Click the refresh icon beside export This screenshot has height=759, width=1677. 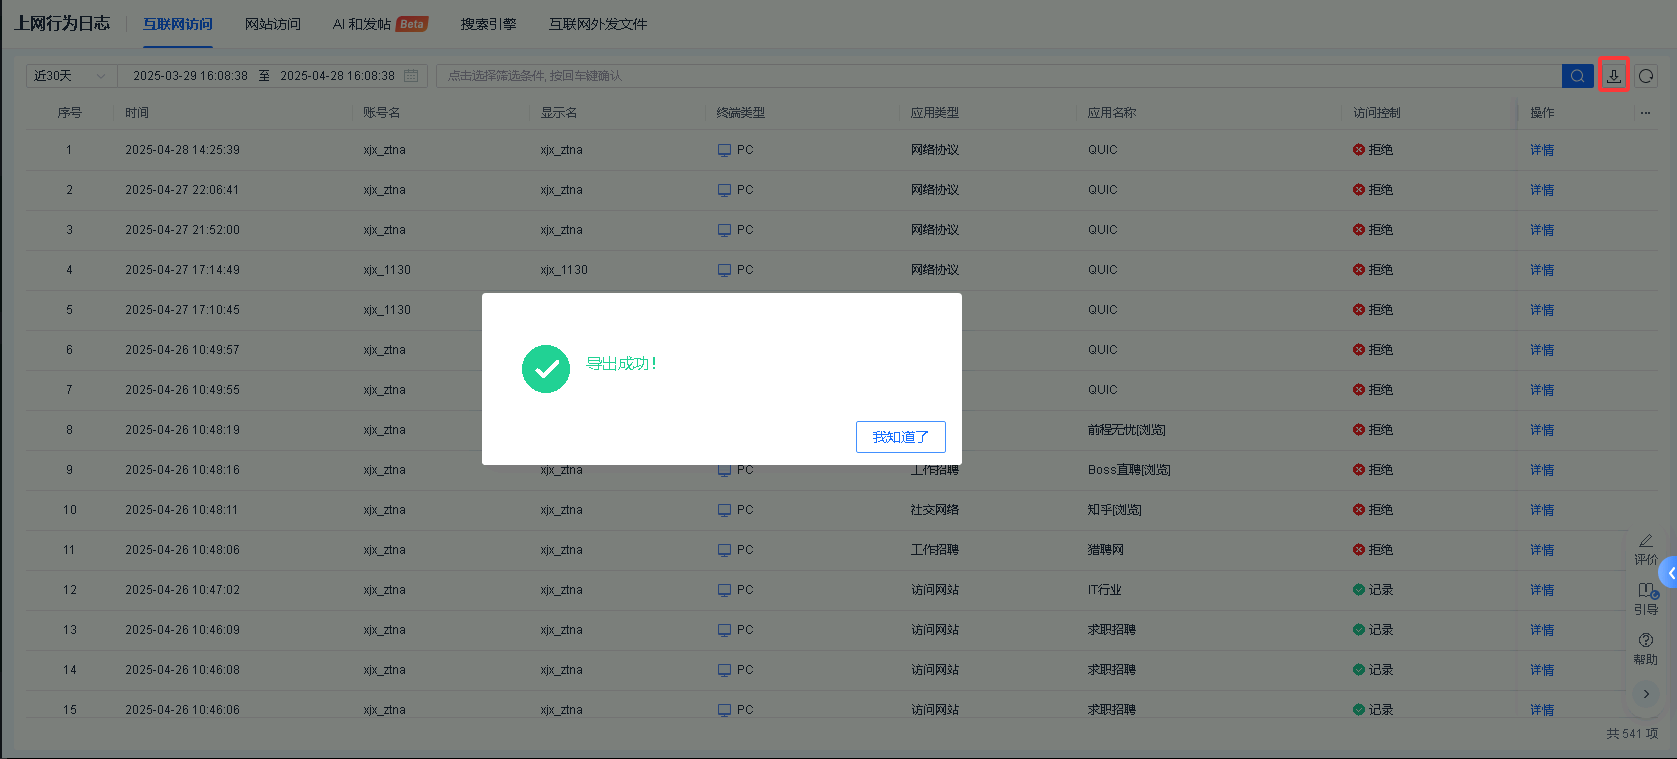point(1646,76)
